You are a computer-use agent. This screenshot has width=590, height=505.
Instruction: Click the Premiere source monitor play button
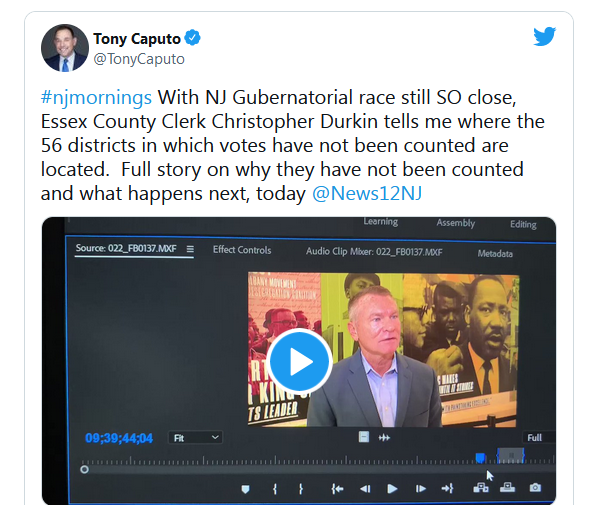pos(392,488)
